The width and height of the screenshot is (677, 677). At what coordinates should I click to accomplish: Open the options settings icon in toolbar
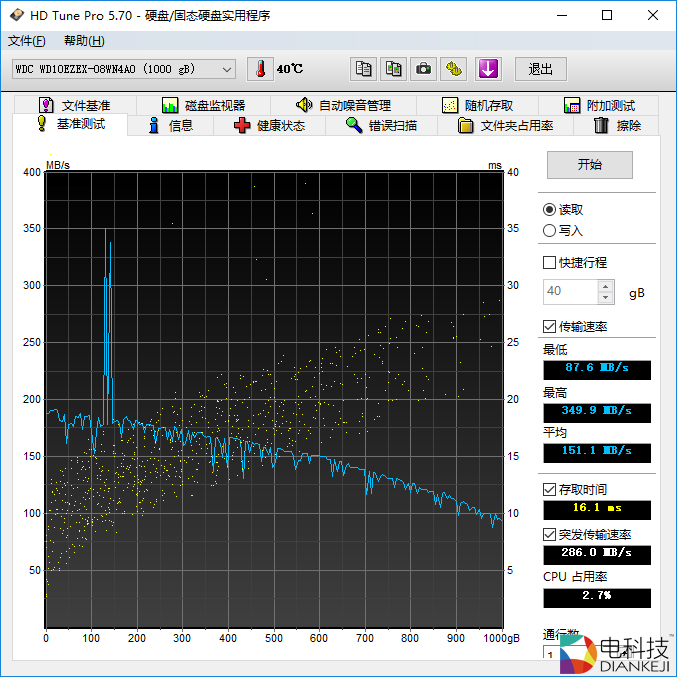coord(455,69)
